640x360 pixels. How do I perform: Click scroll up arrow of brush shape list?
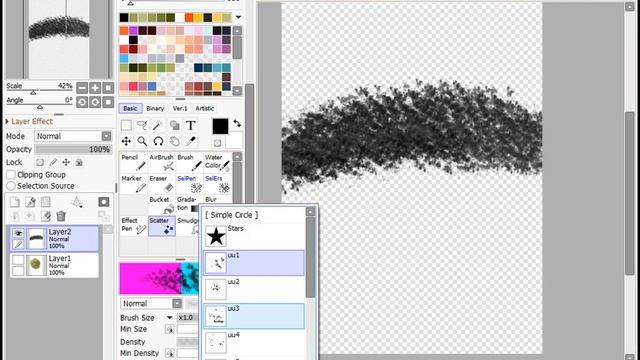(x=310, y=211)
